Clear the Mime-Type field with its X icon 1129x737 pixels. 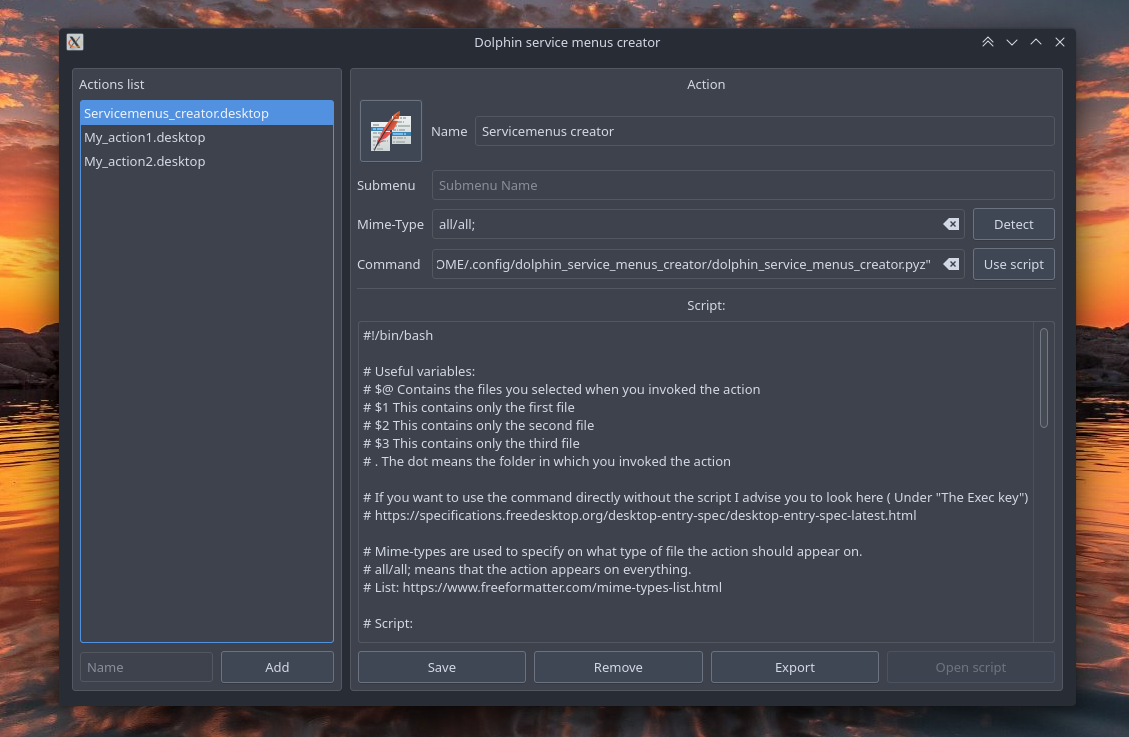tap(951, 225)
